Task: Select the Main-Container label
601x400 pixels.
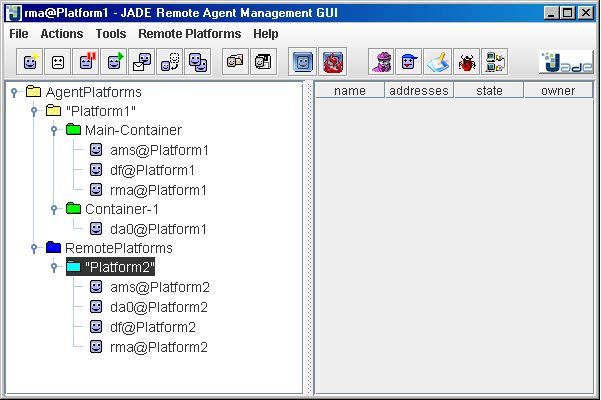Action: click(133, 130)
